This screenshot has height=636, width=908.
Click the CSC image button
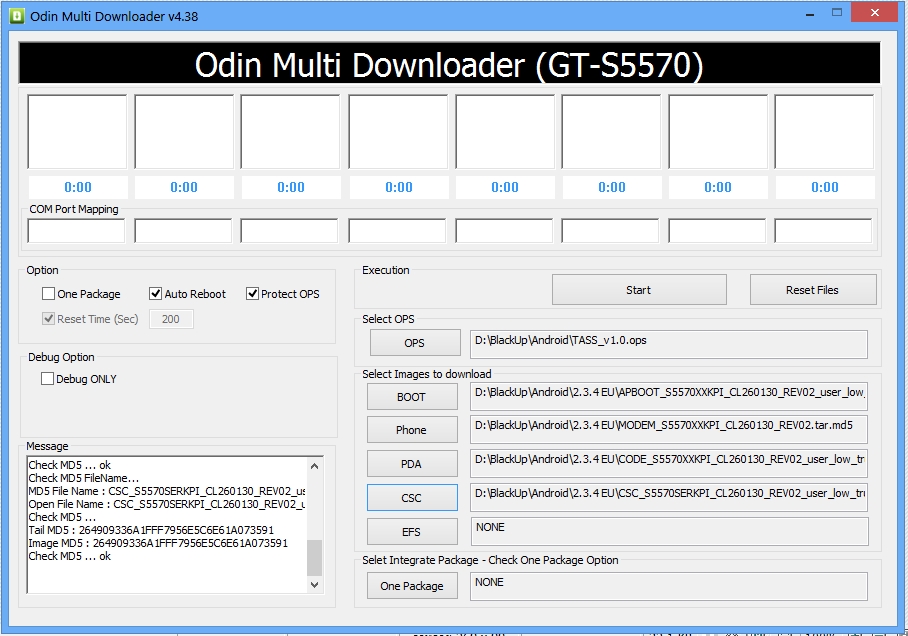412,498
